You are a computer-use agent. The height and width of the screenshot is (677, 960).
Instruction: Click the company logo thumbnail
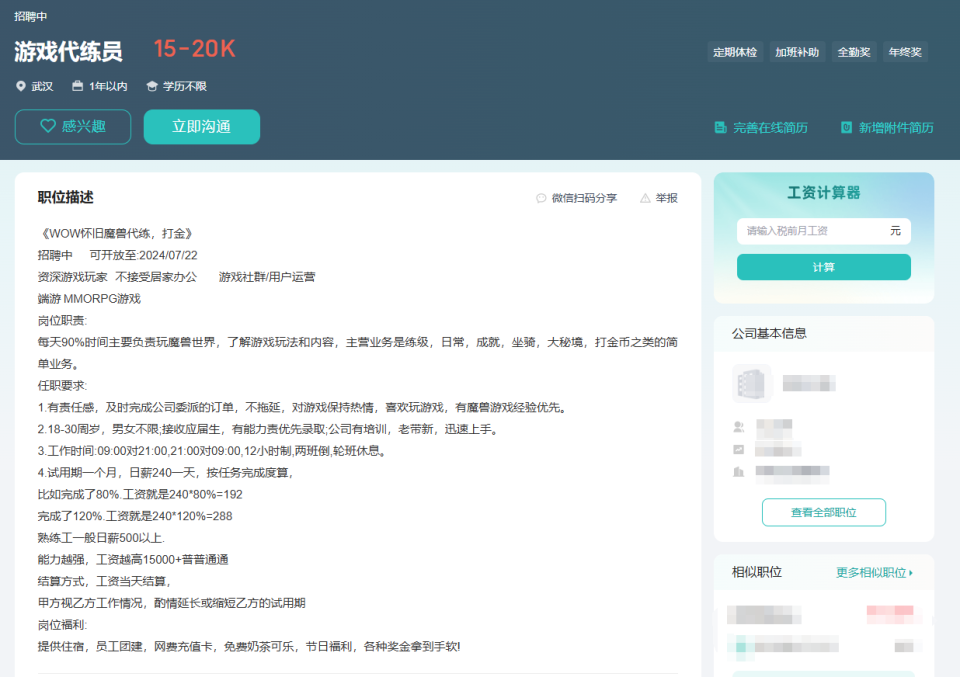[751, 384]
